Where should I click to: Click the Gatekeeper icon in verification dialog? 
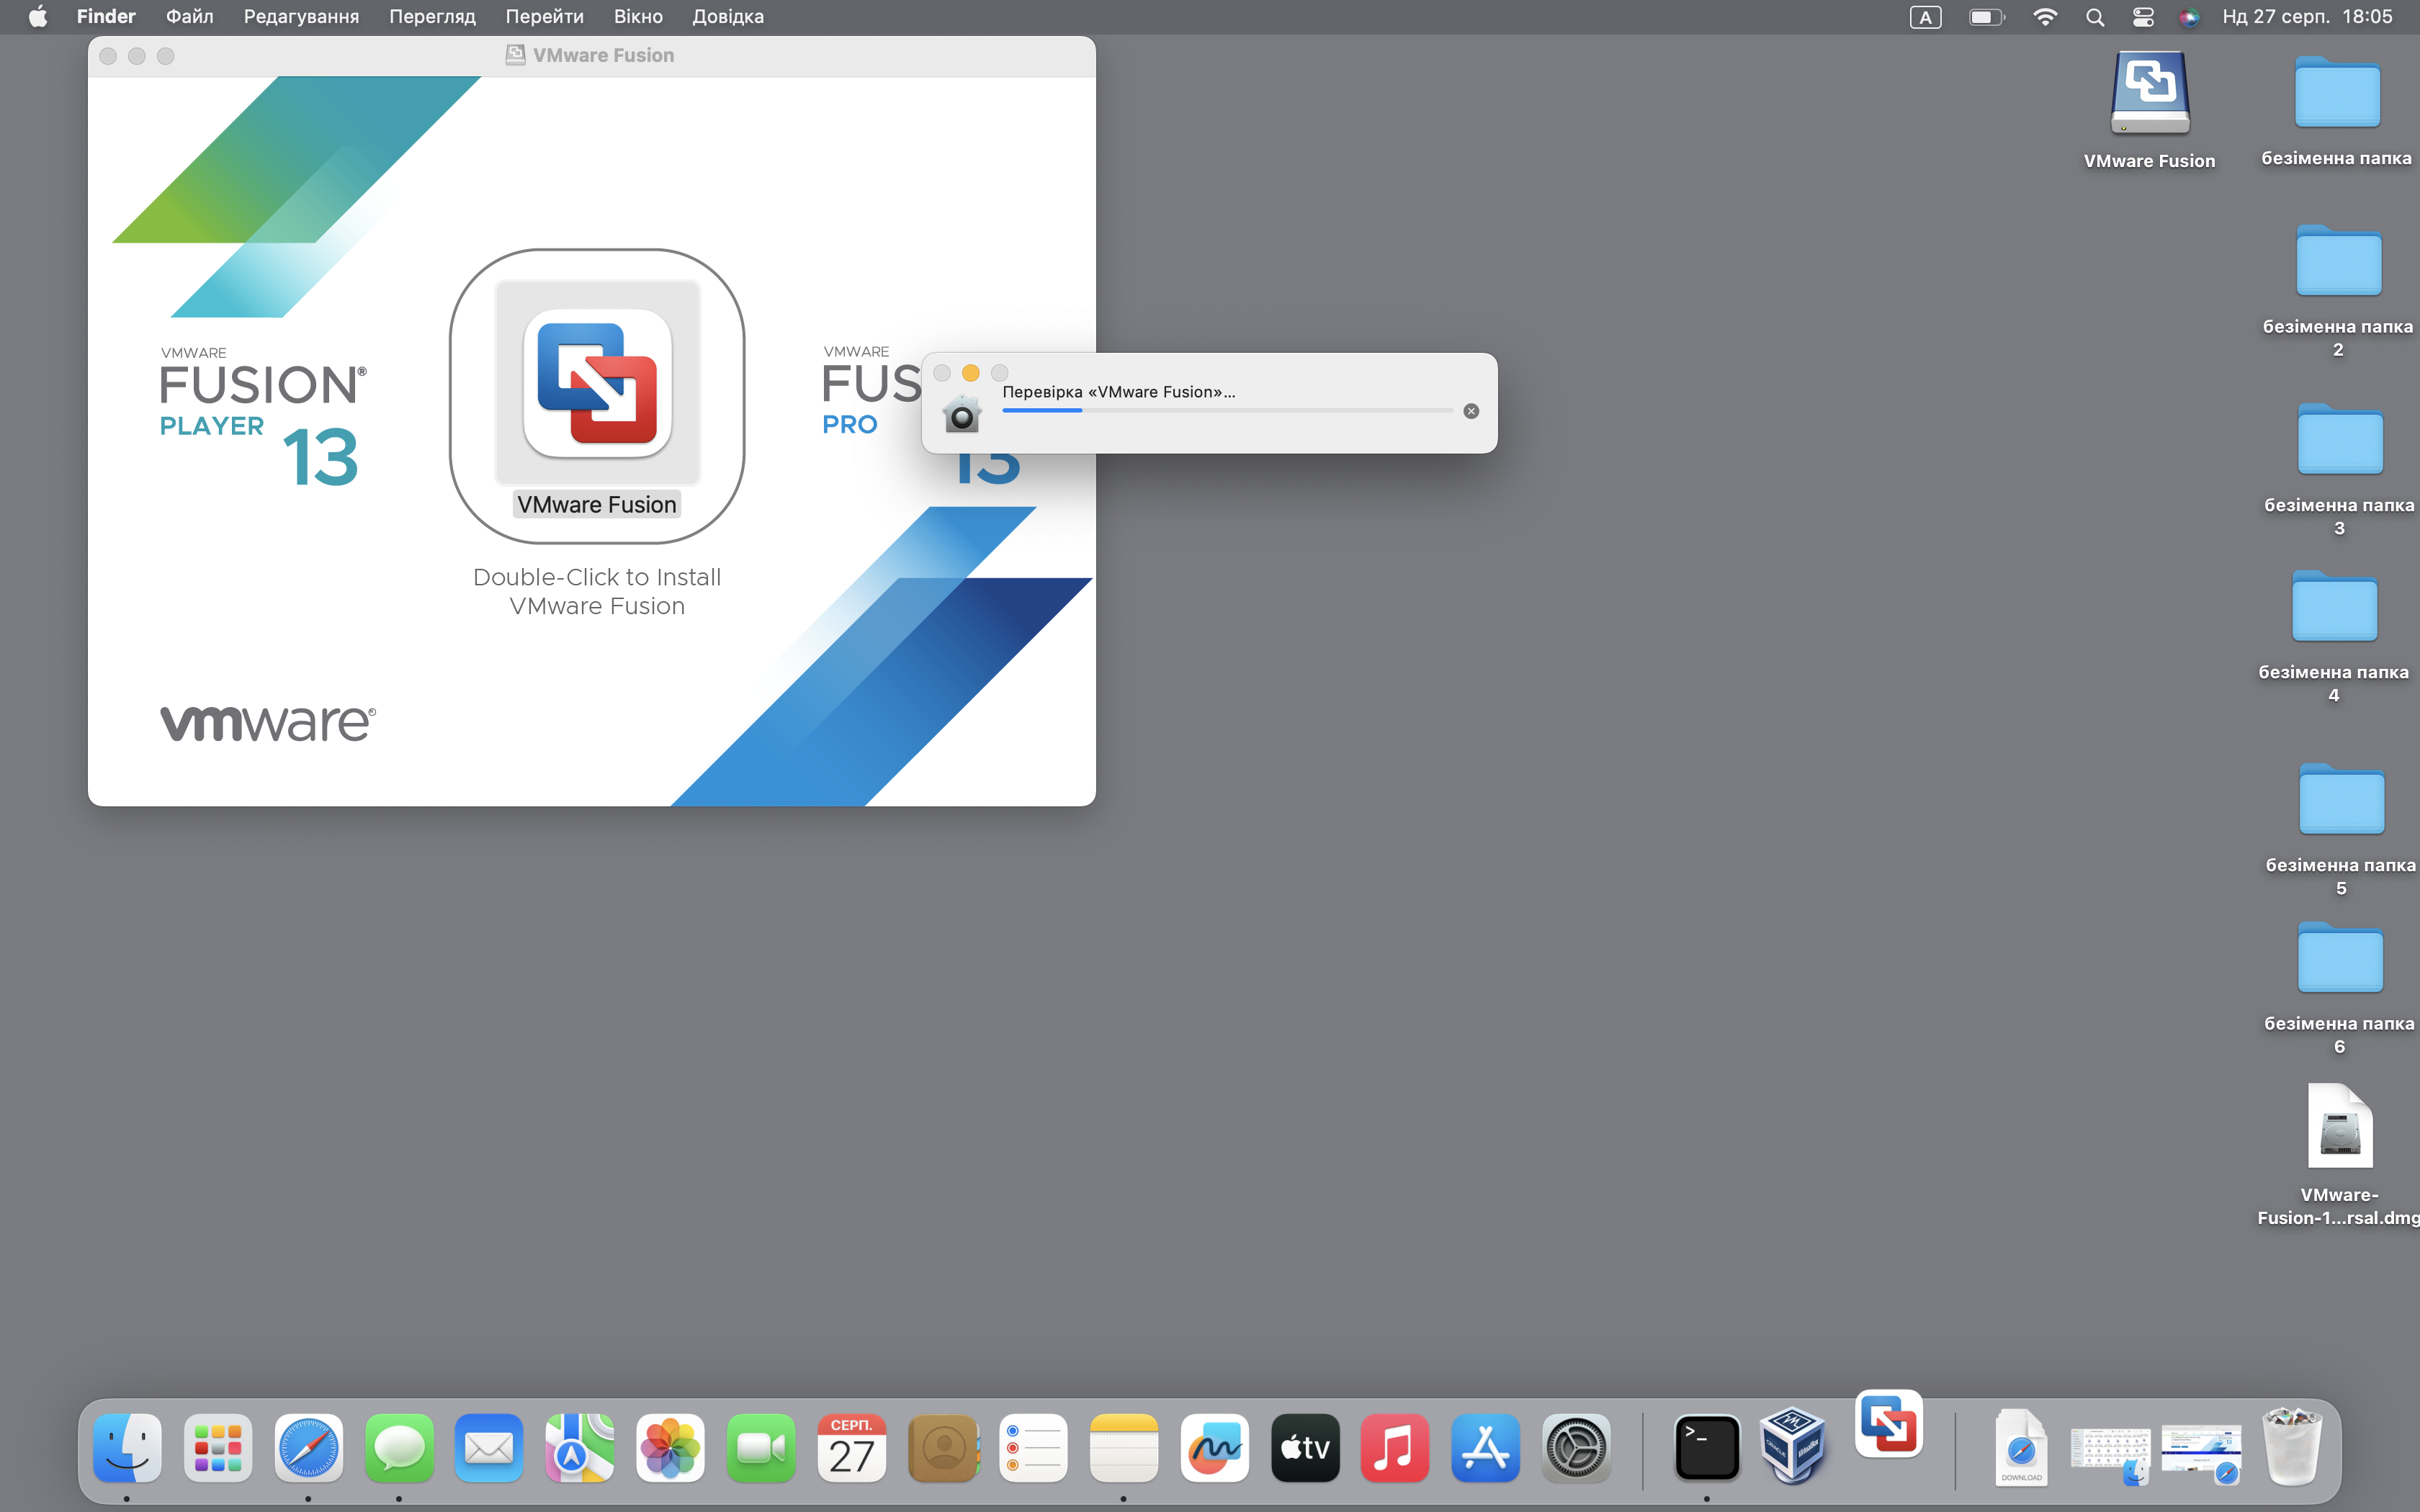pos(962,413)
